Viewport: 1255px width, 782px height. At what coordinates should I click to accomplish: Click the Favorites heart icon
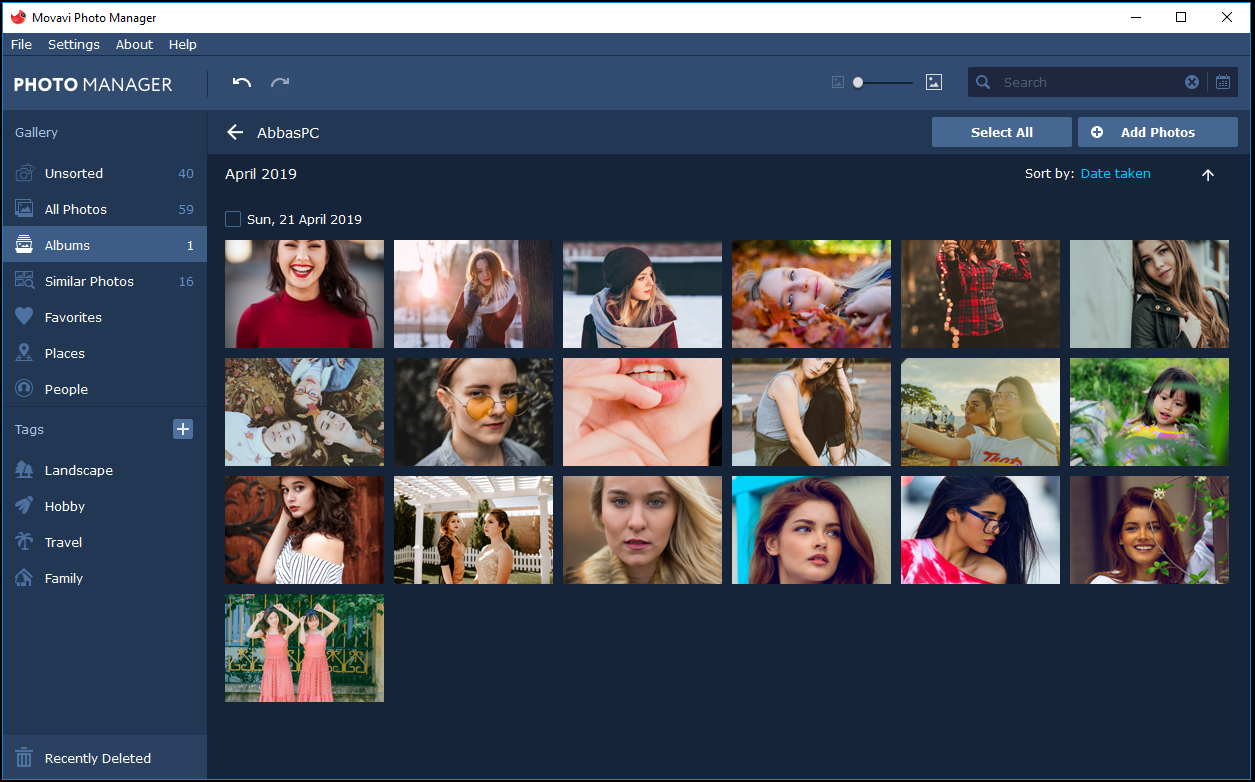[24, 317]
